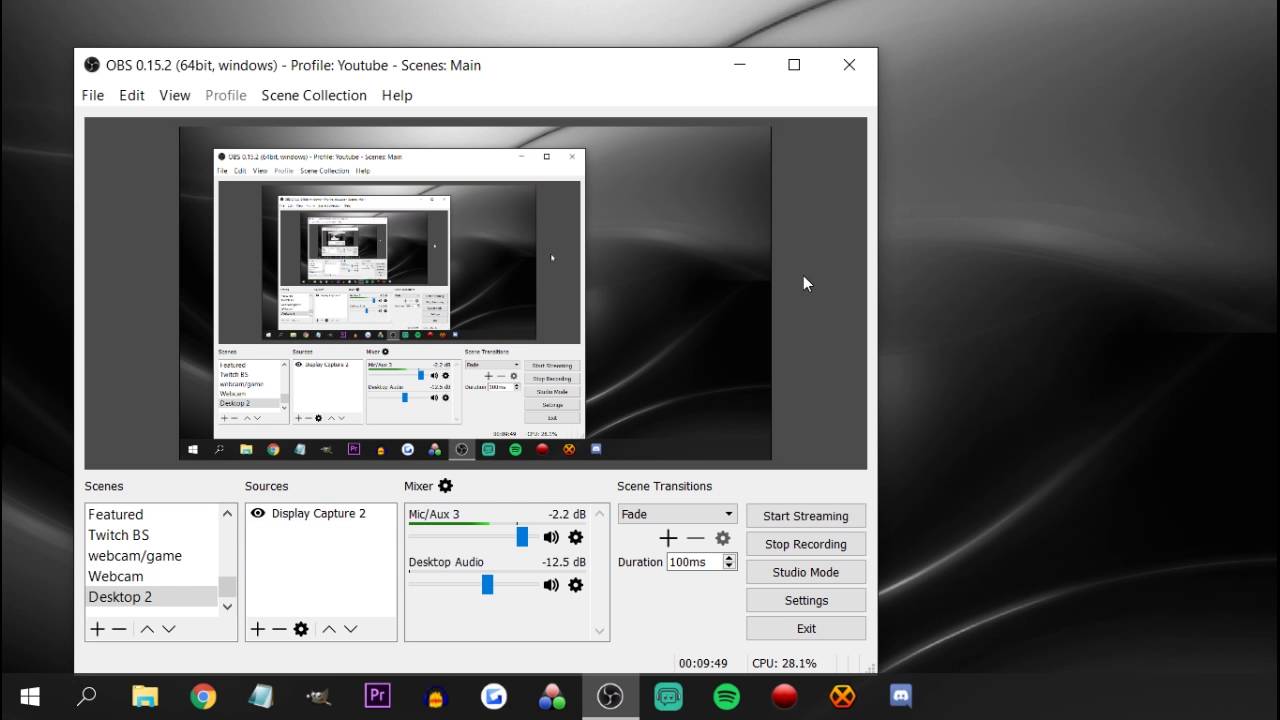Open taskbar search magnifier
Image resolution: width=1280 pixels, height=720 pixels.
click(87, 696)
